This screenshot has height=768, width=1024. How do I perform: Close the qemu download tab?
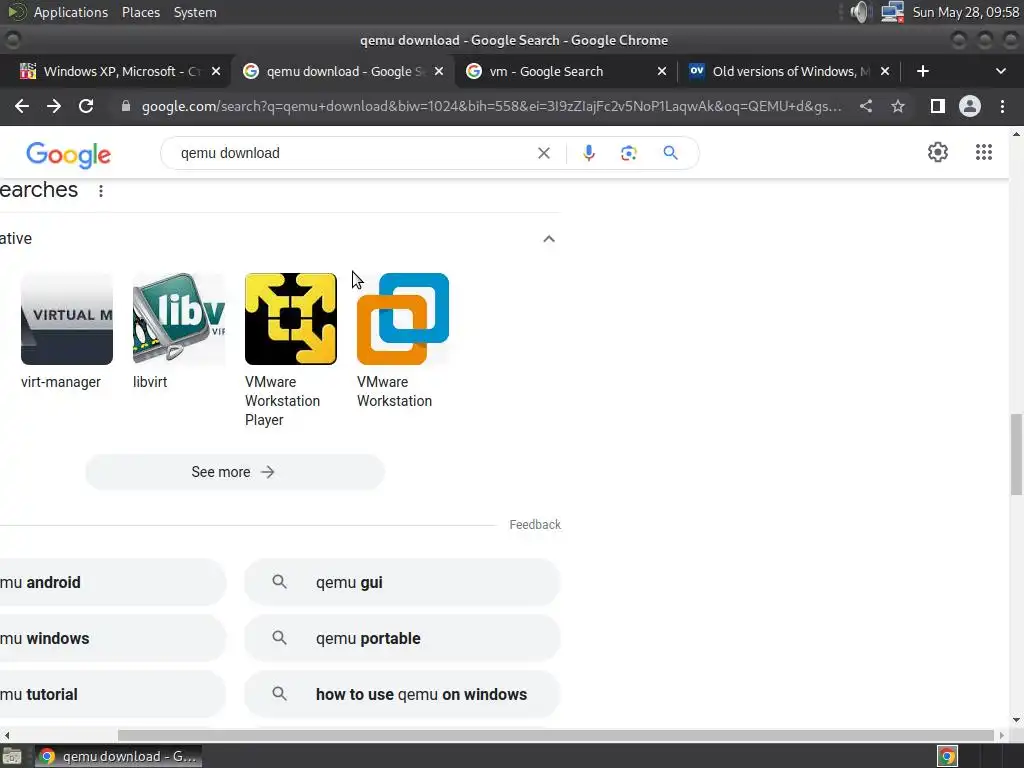coord(439,71)
